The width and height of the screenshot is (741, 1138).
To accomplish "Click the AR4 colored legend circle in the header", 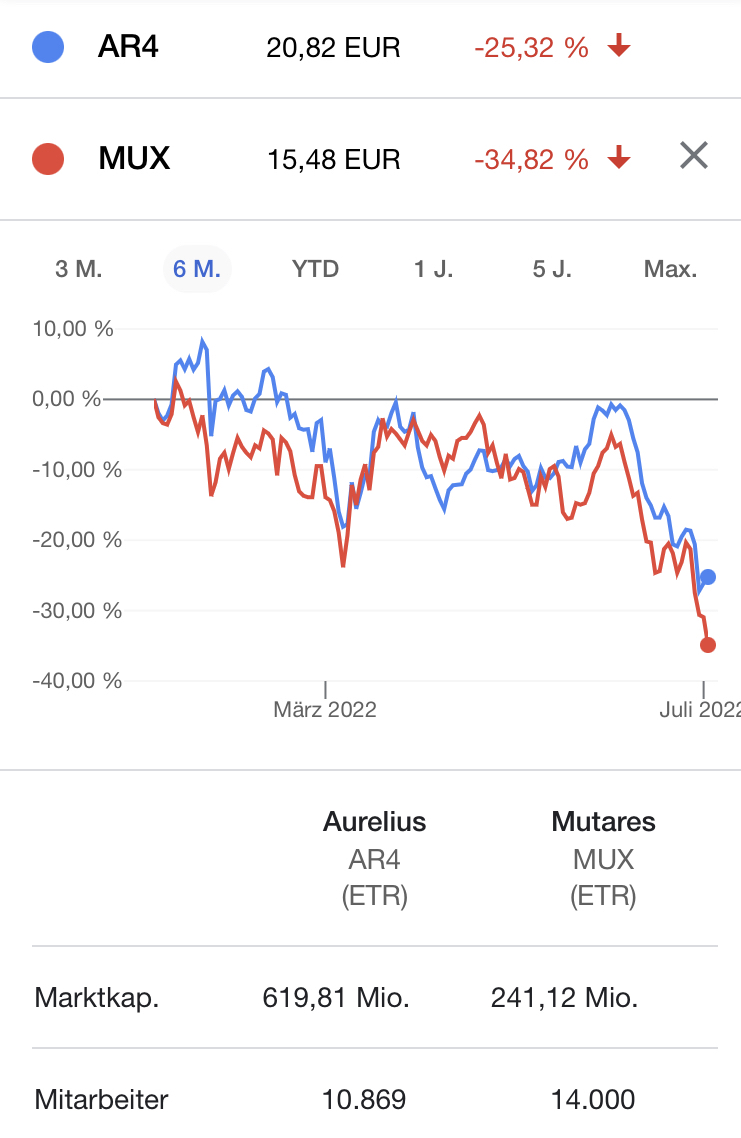I will [x=46, y=46].
